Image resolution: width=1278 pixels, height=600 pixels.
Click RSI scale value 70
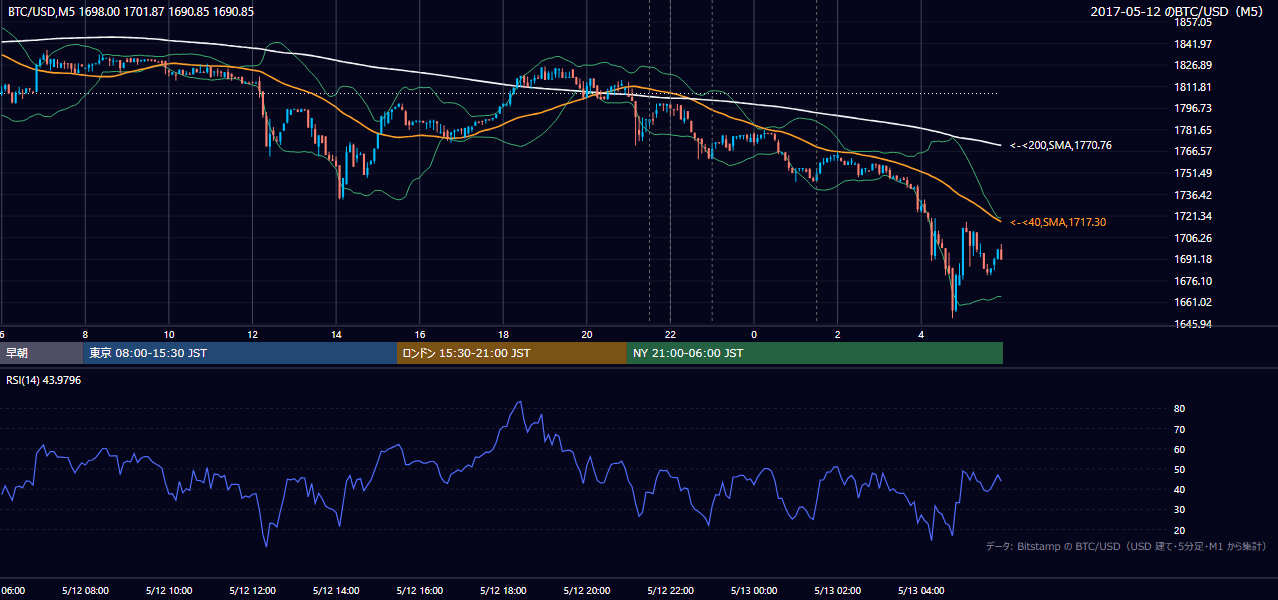[1179, 429]
